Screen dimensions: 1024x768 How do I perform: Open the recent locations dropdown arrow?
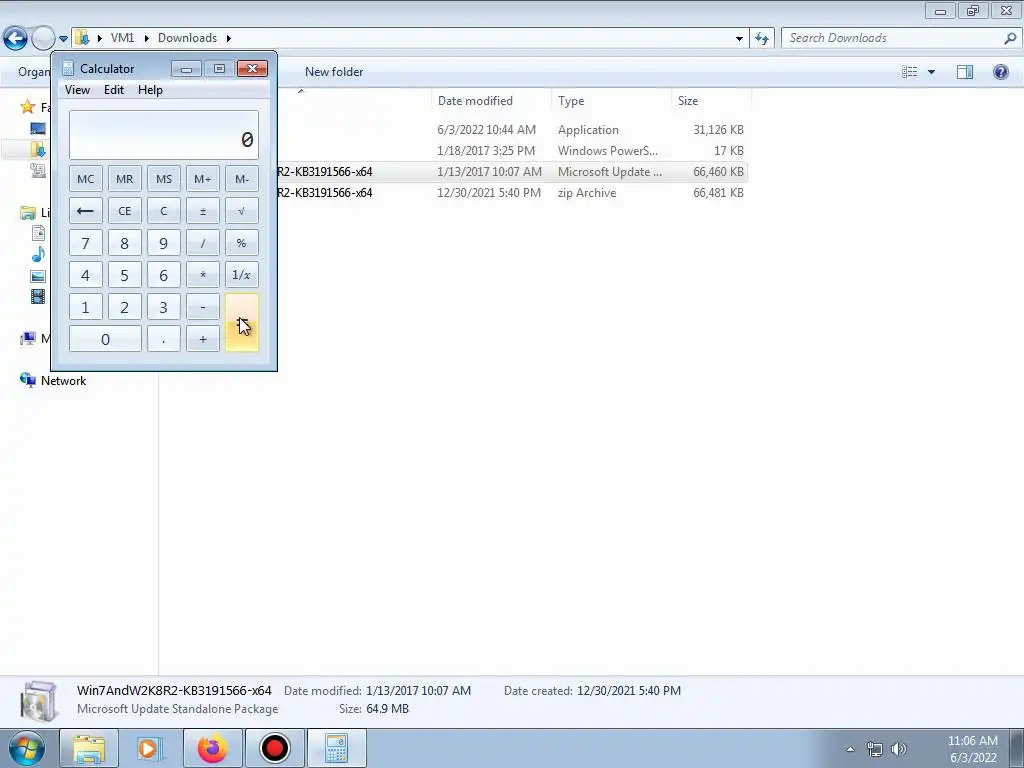(63, 39)
